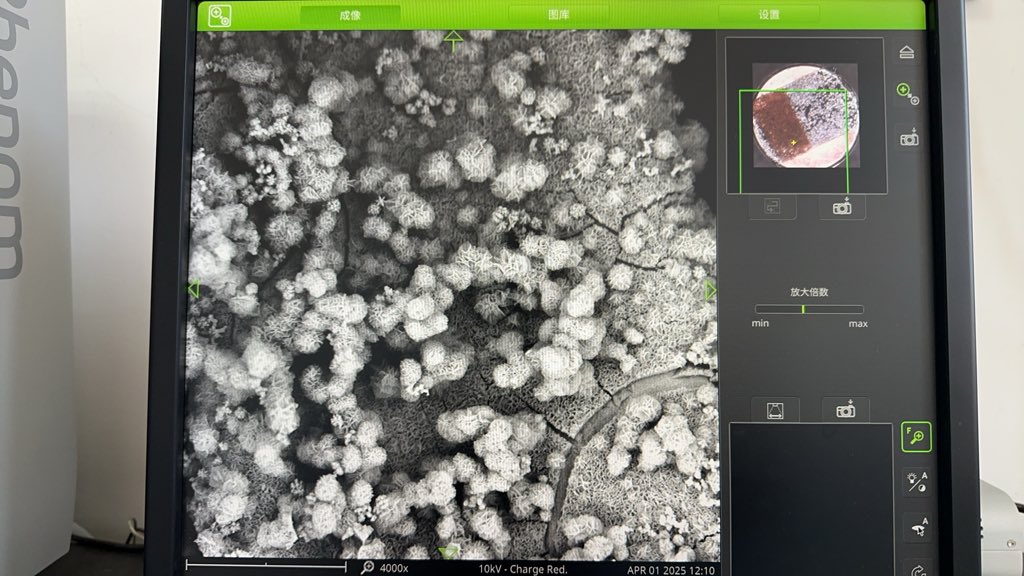Click the zoom-in switch icon below eject
This screenshot has height=576, width=1024.
(908, 93)
